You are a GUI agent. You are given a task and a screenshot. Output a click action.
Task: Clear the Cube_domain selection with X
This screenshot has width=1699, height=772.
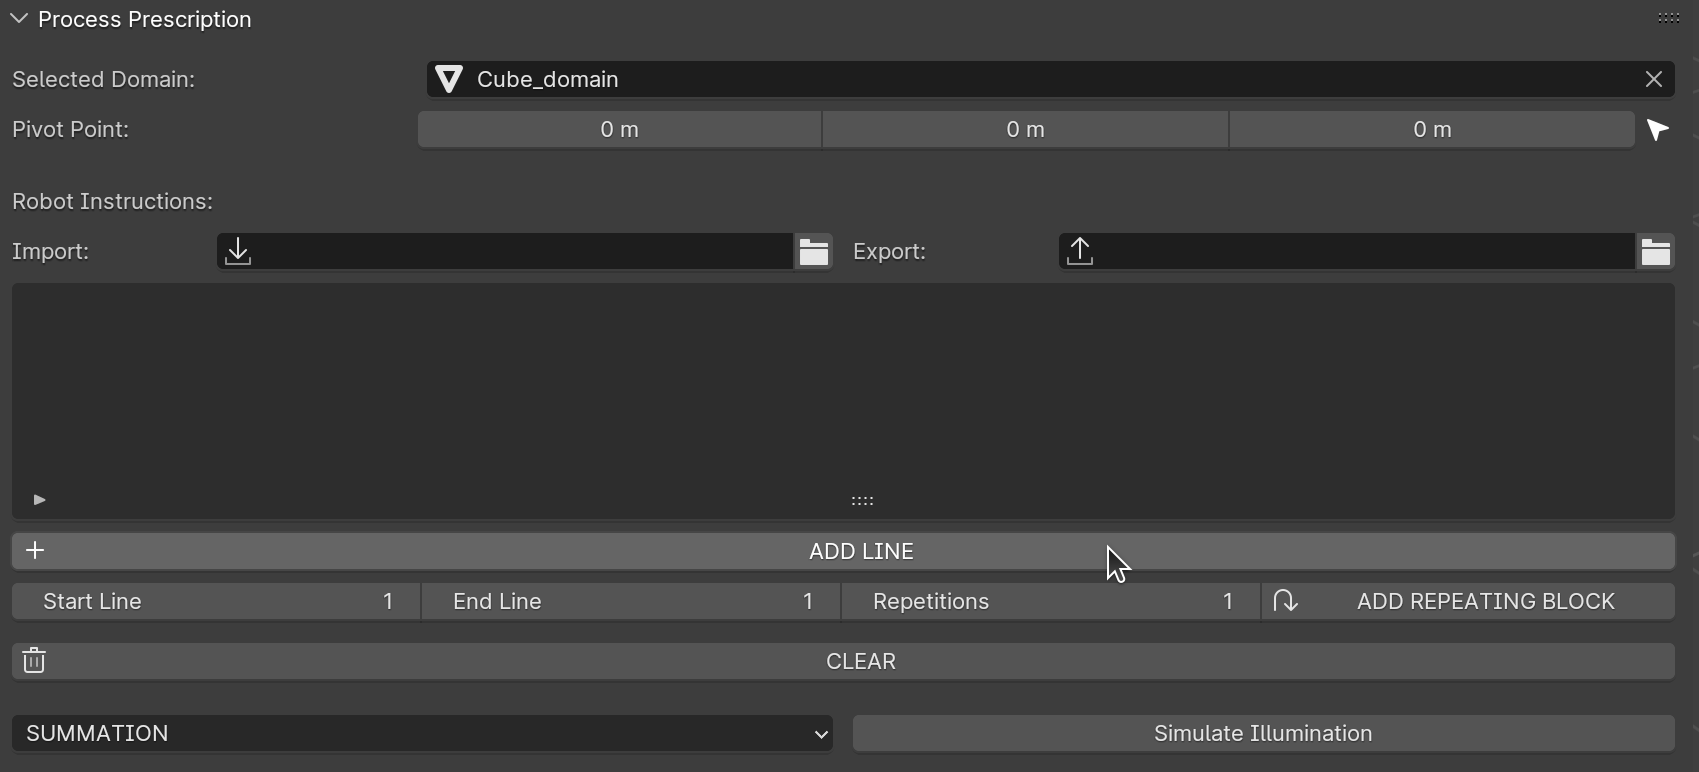tap(1654, 80)
